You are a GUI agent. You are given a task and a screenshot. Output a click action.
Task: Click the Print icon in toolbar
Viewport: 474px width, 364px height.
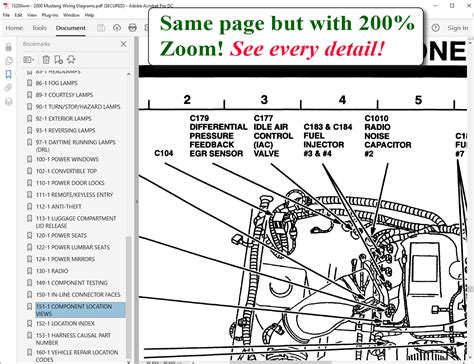(132, 28)
